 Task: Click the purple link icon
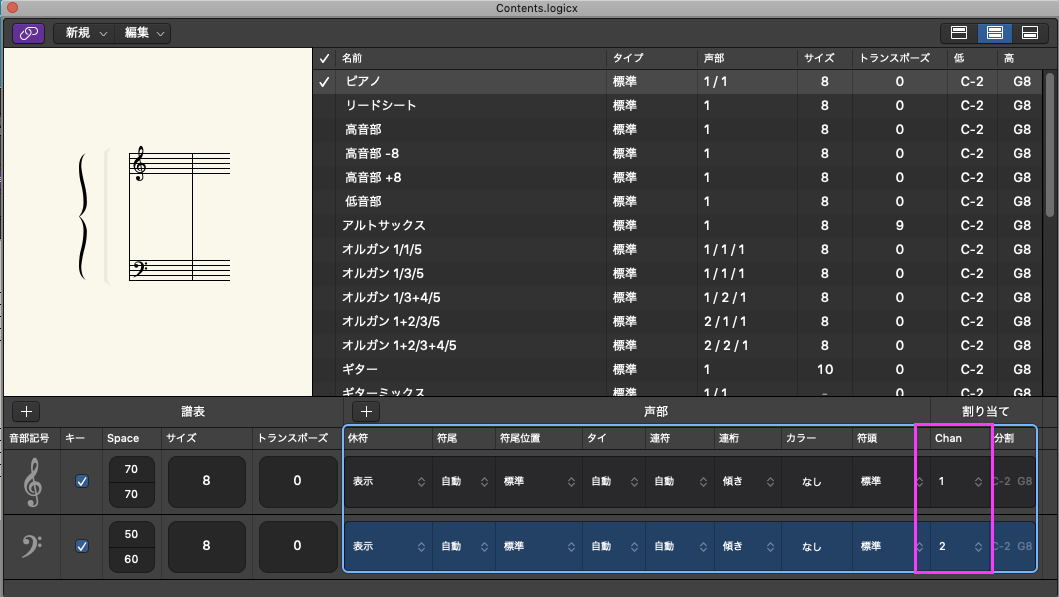pos(28,33)
